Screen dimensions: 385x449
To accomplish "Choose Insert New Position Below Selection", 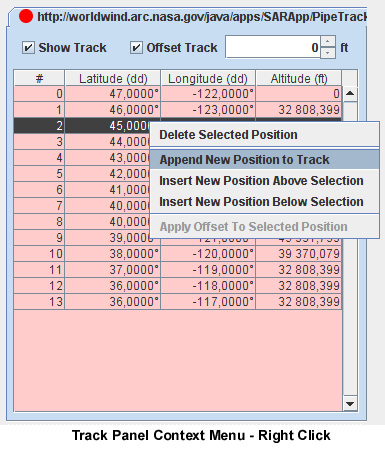I will (265, 202).
